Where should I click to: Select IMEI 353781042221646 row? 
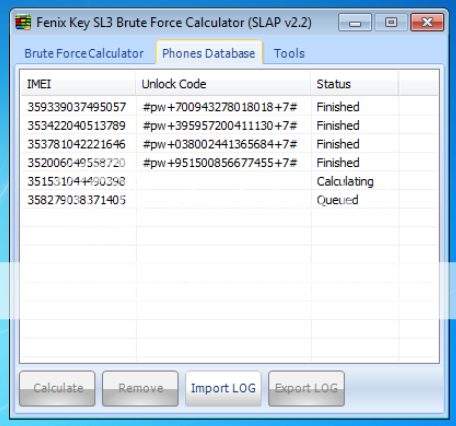click(x=229, y=144)
